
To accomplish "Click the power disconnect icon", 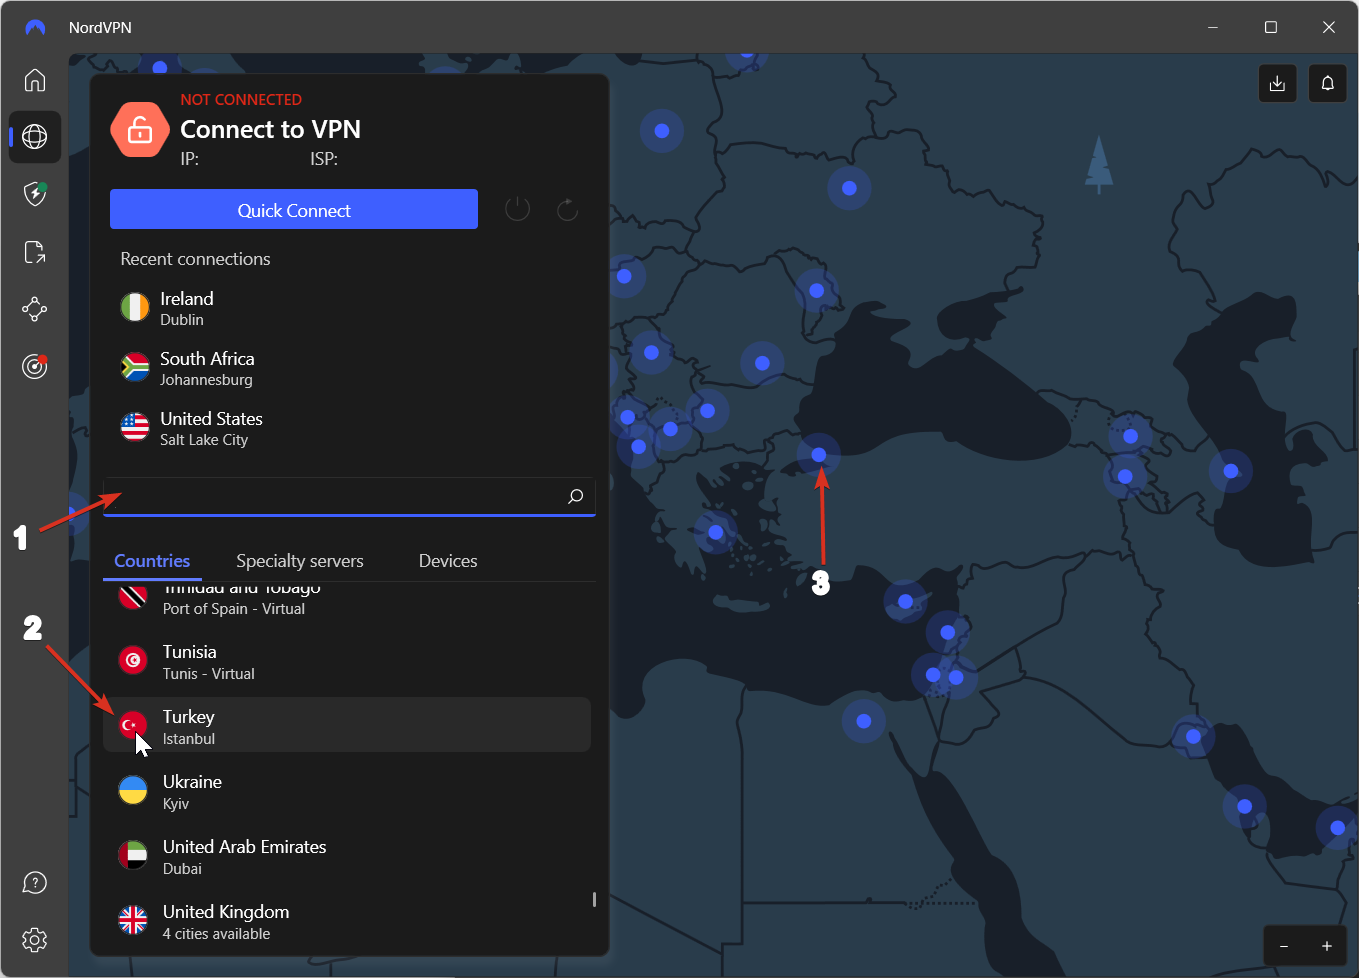I will 517,209.
